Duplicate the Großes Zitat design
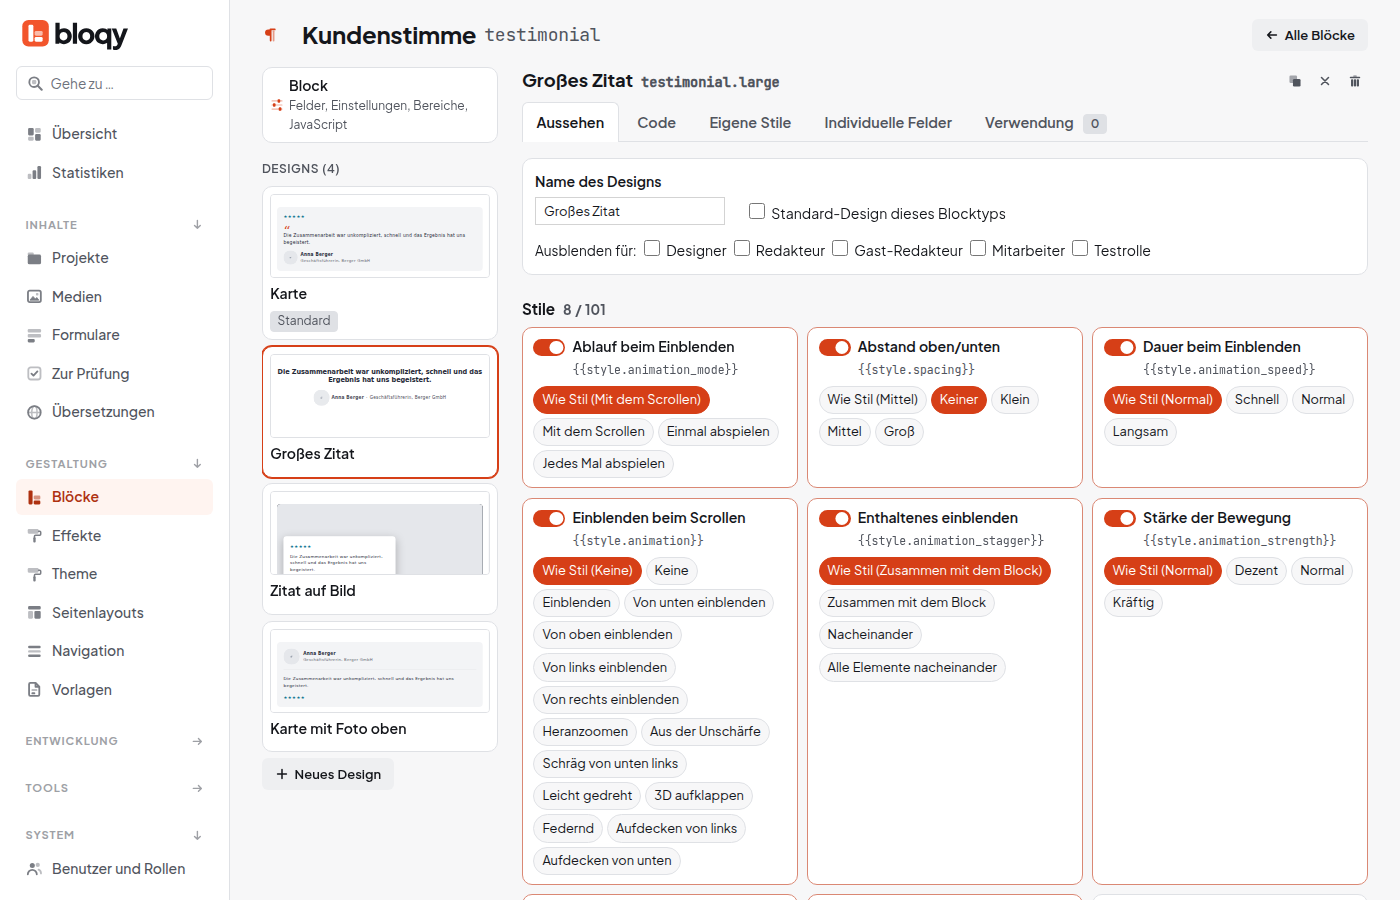 point(1295,81)
